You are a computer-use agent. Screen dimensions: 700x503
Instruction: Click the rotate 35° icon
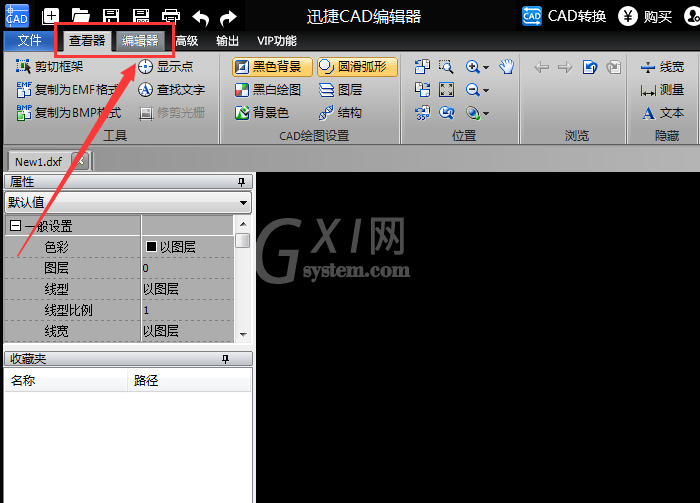coord(422,113)
